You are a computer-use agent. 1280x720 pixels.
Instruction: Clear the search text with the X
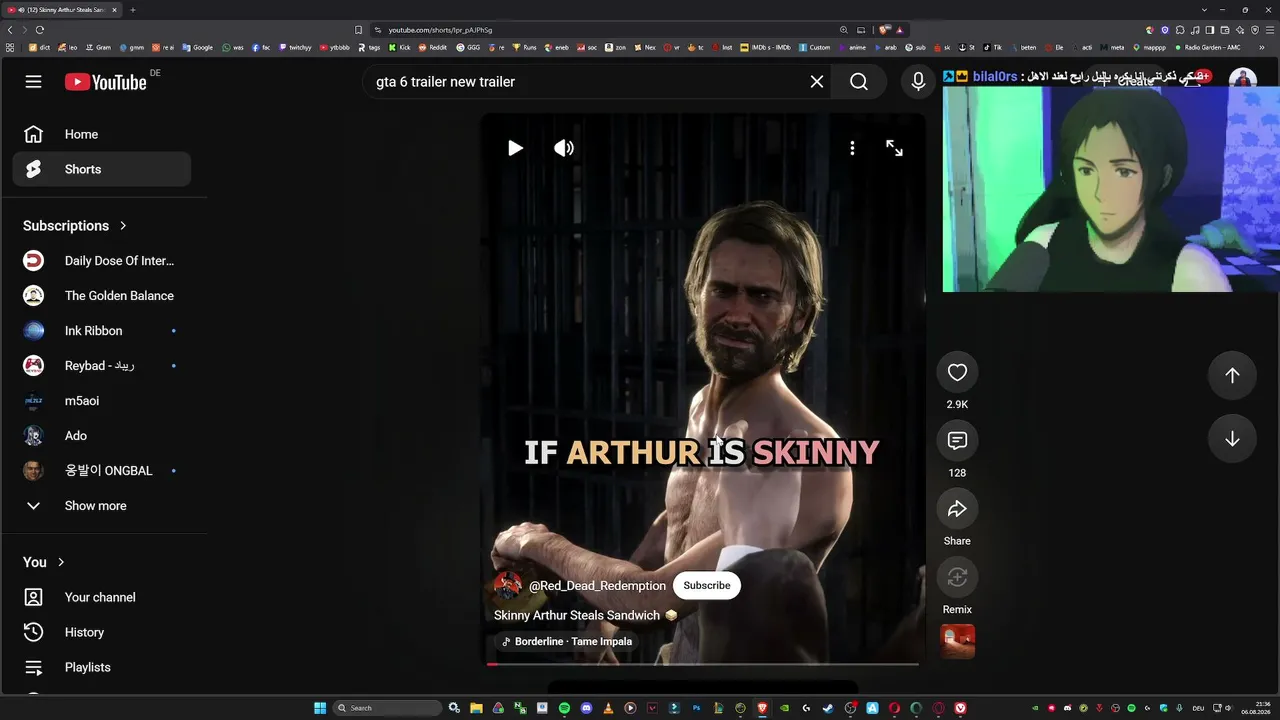(817, 82)
